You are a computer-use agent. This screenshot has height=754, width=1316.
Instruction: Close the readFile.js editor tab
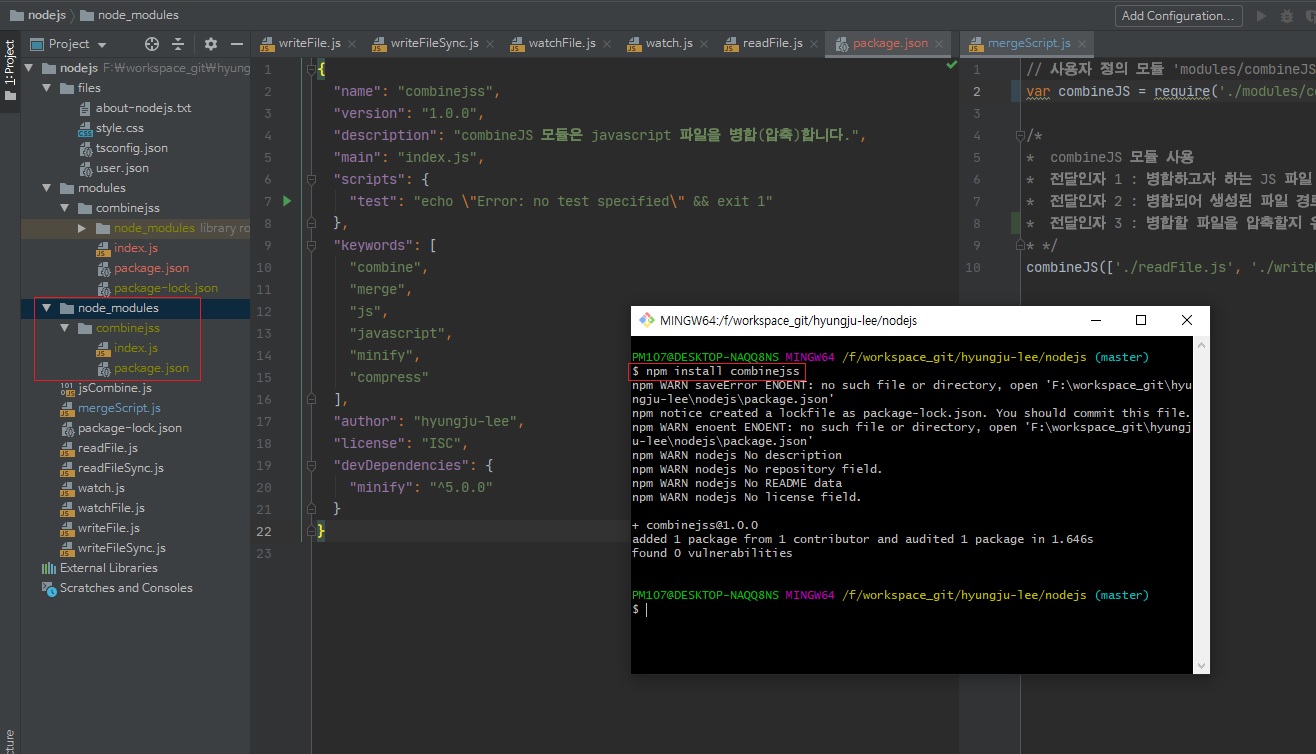[x=813, y=44]
